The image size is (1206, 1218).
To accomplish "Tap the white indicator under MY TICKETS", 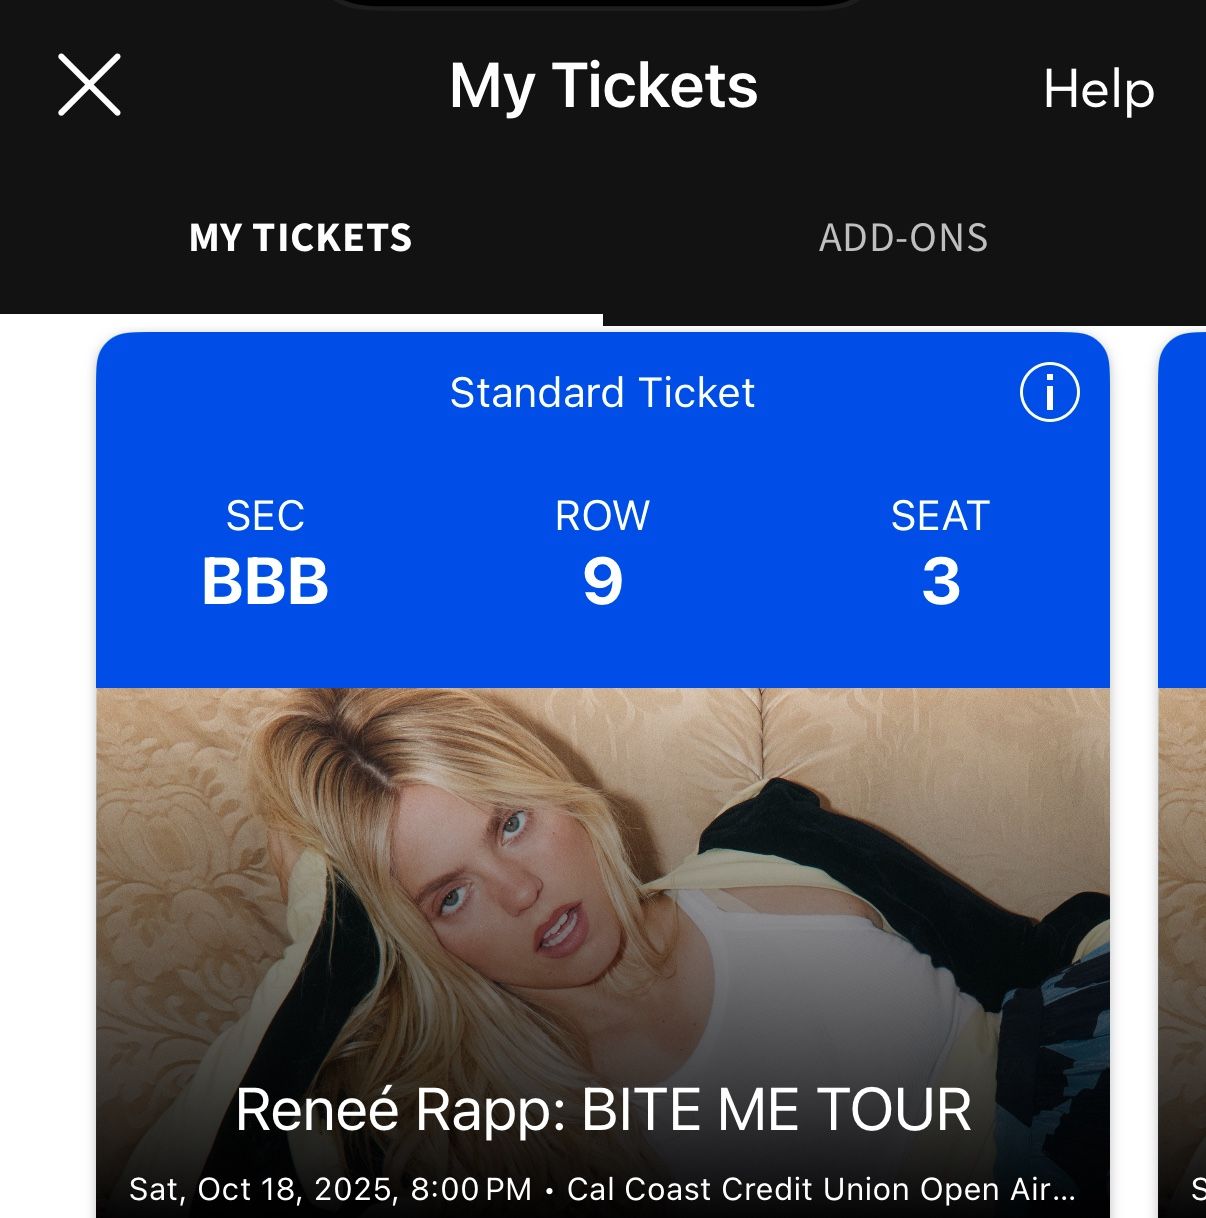I will coord(300,320).
